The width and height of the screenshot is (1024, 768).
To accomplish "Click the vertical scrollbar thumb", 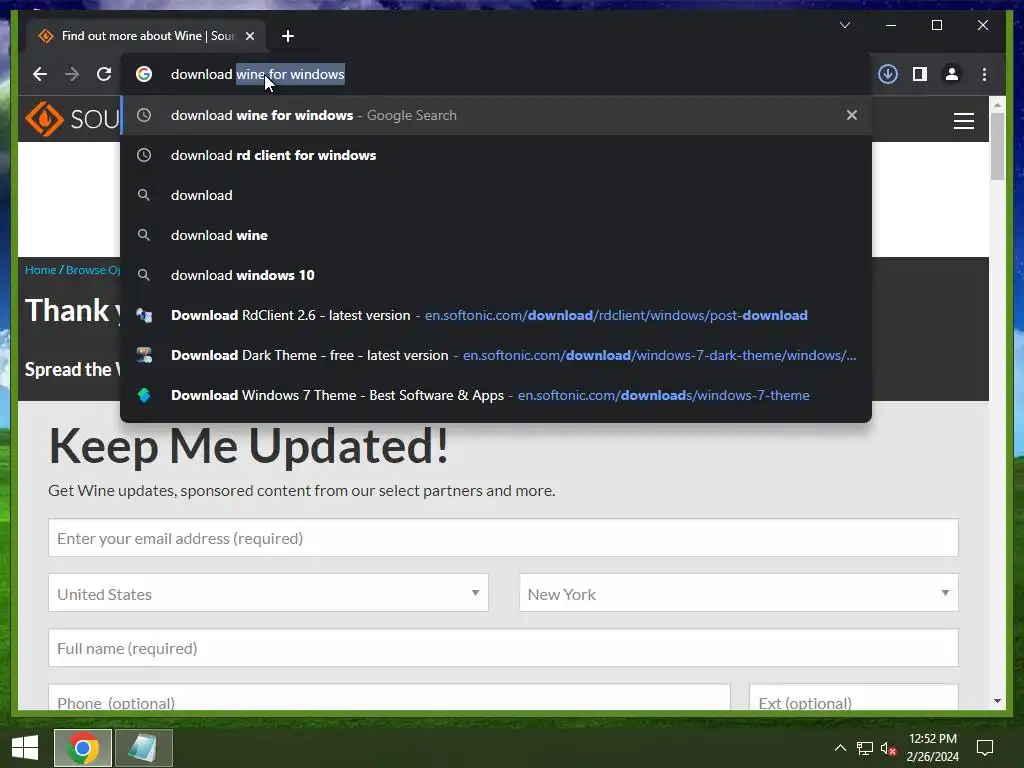I will 997,146.
